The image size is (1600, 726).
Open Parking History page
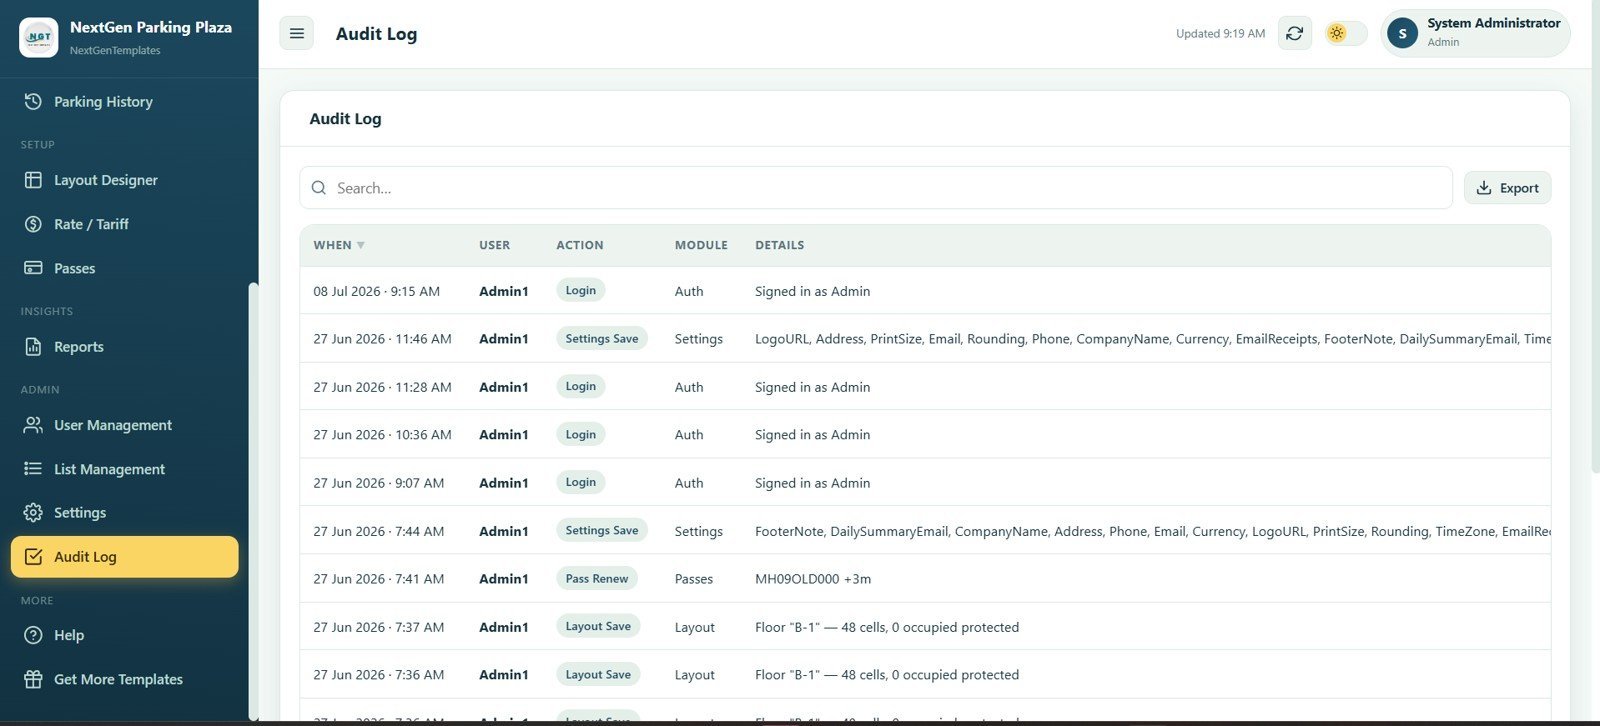125,101
